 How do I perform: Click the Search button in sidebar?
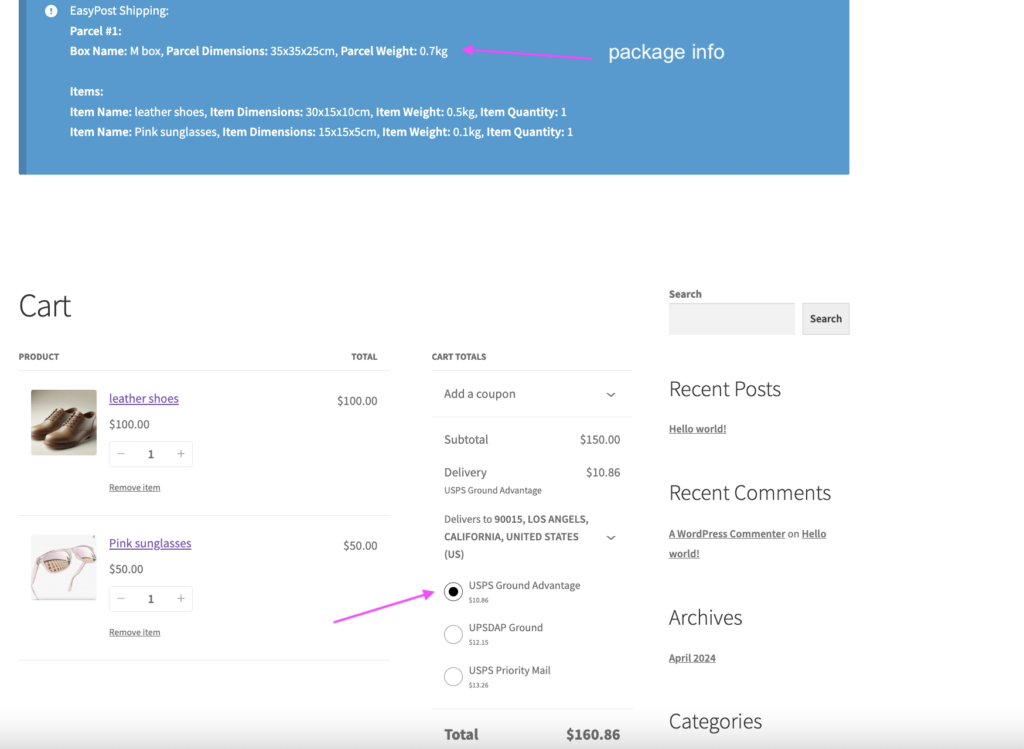coord(825,319)
